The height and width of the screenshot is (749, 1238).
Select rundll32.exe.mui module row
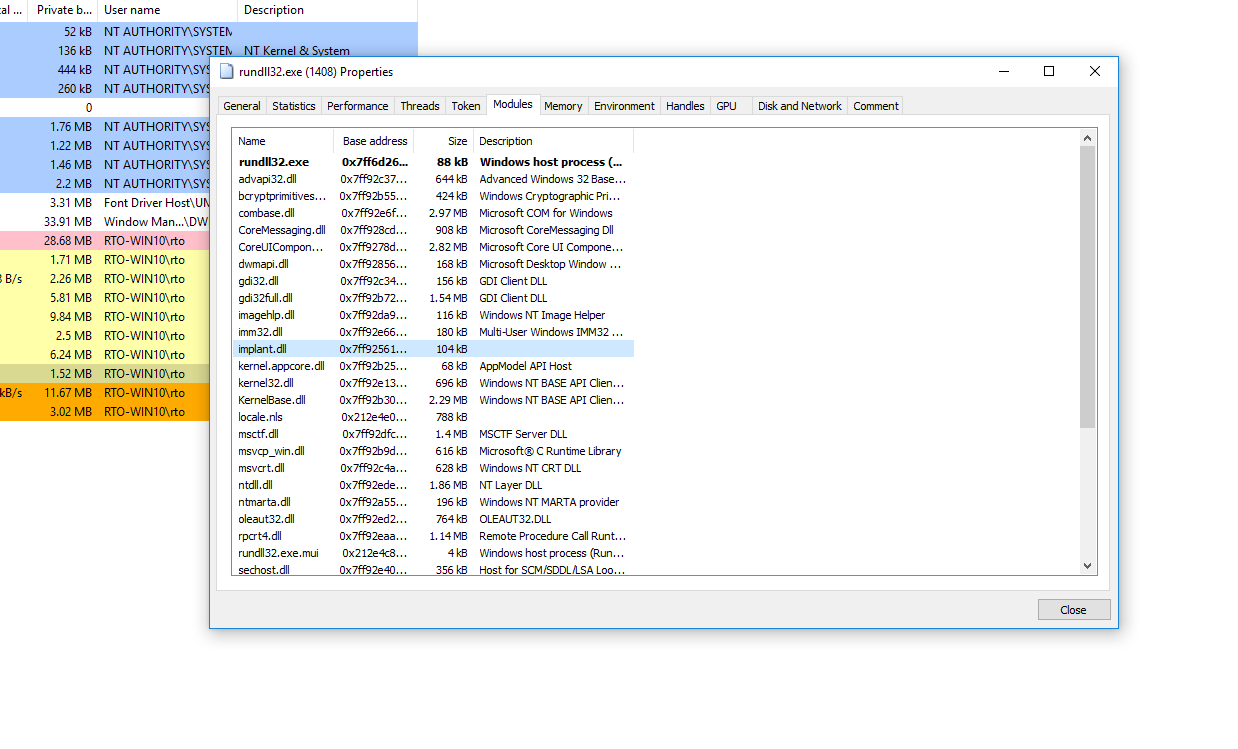[x=433, y=553]
